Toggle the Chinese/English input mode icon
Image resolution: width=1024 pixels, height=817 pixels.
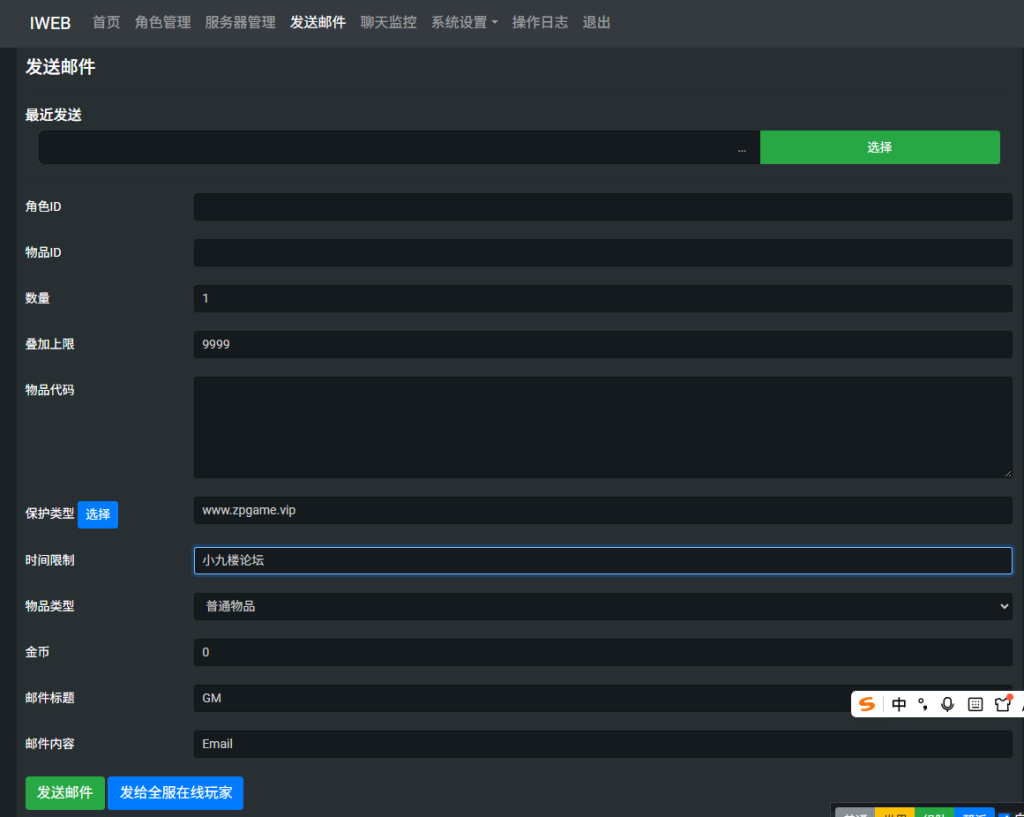(x=899, y=704)
